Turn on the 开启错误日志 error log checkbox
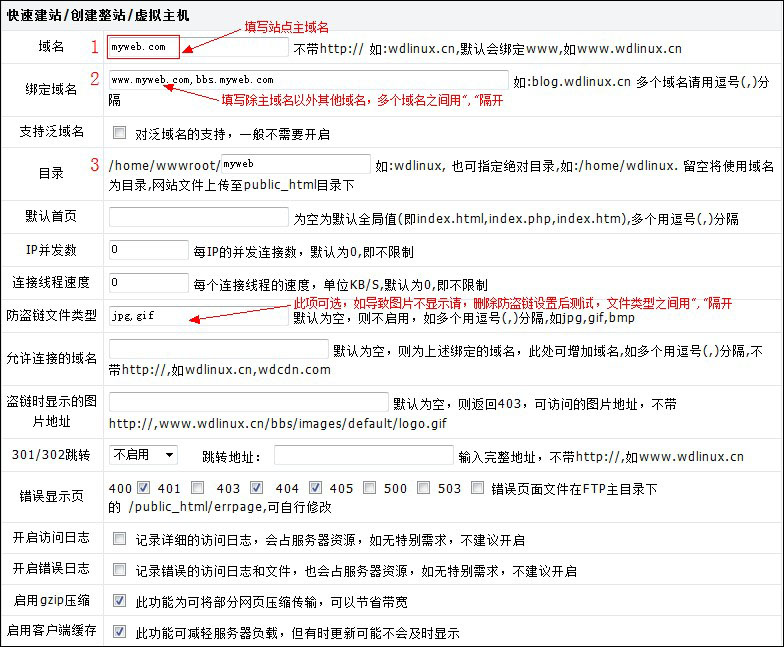The height and width of the screenshot is (647, 784). [120, 570]
